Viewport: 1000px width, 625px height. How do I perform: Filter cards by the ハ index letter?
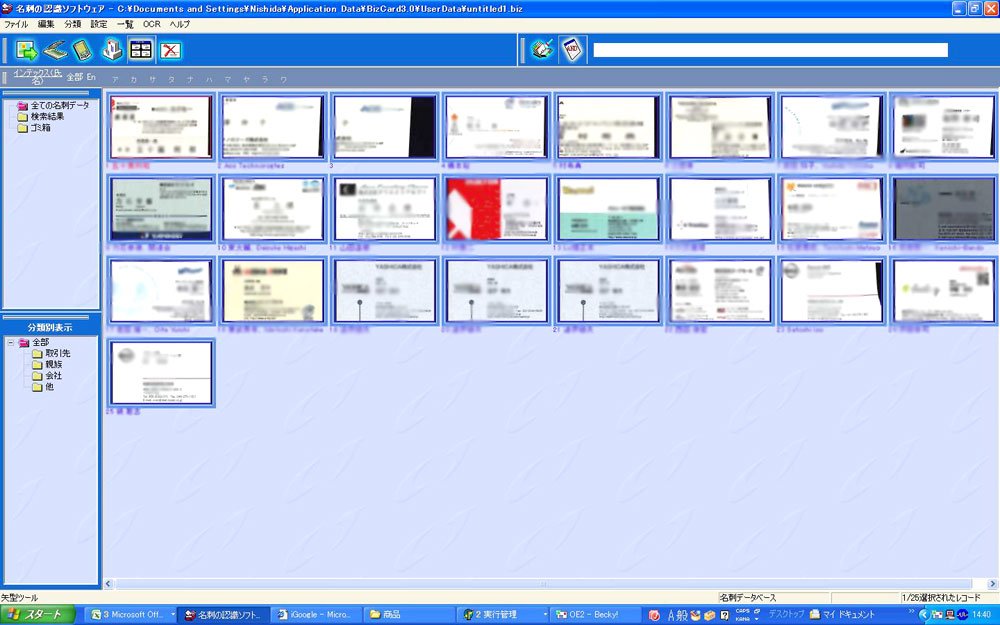209,80
